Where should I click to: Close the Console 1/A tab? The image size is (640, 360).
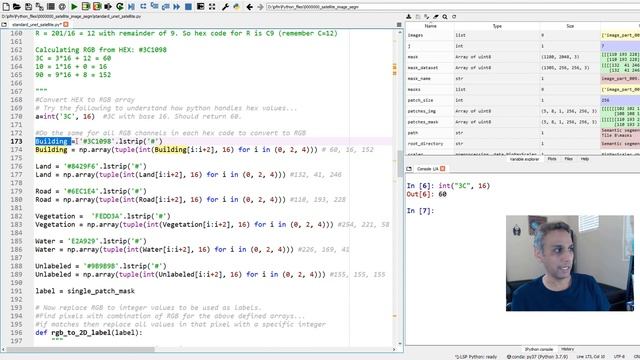[442, 169]
